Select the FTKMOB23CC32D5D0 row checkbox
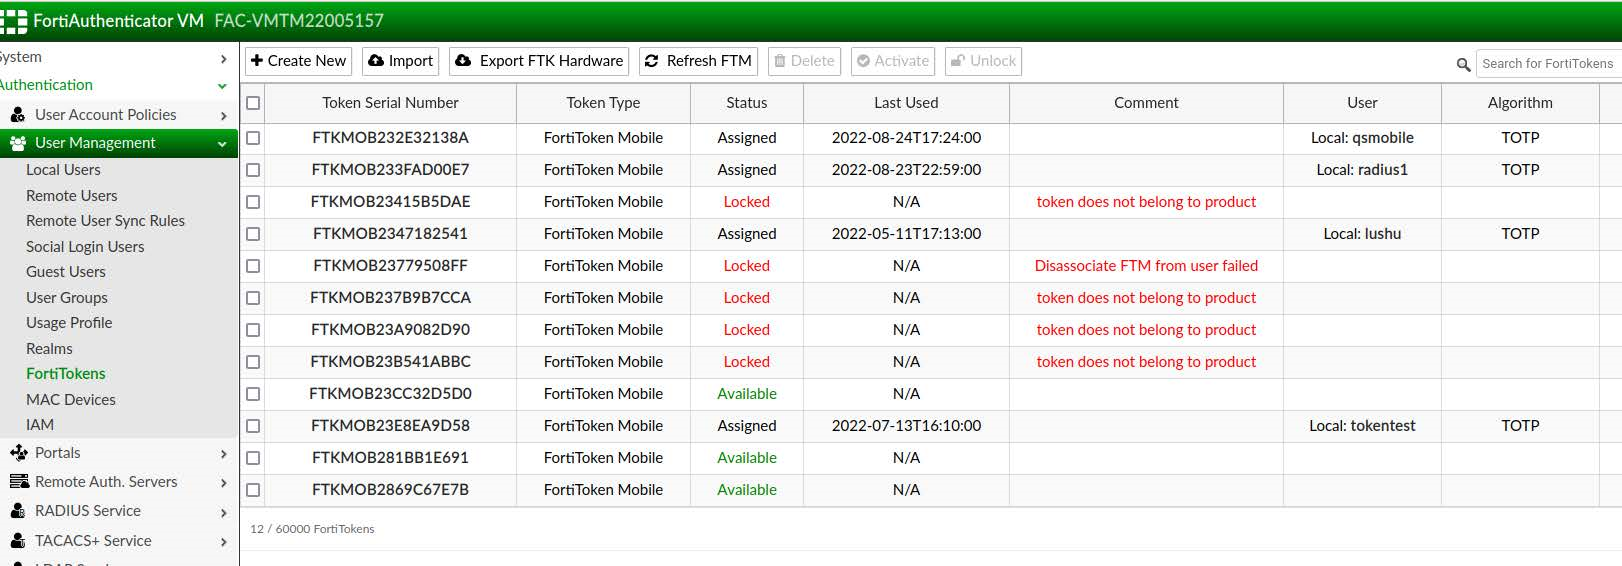Image resolution: width=1622 pixels, height=566 pixels. pos(253,394)
